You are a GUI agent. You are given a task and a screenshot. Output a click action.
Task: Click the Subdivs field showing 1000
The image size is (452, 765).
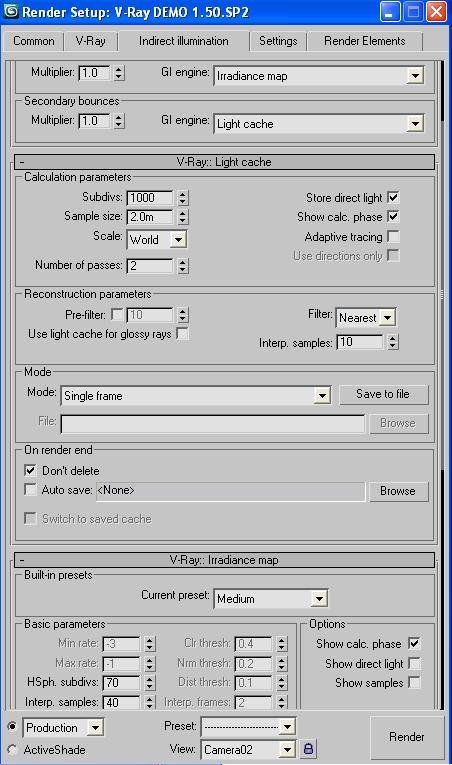point(150,198)
